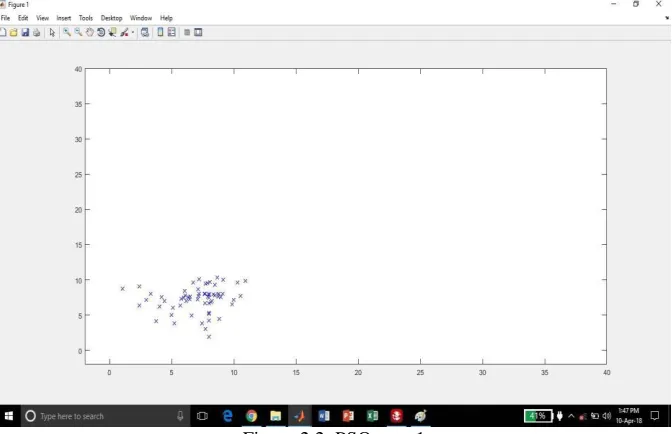
Task: Click the 41% battery indicator
Action: (x=538, y=416)
